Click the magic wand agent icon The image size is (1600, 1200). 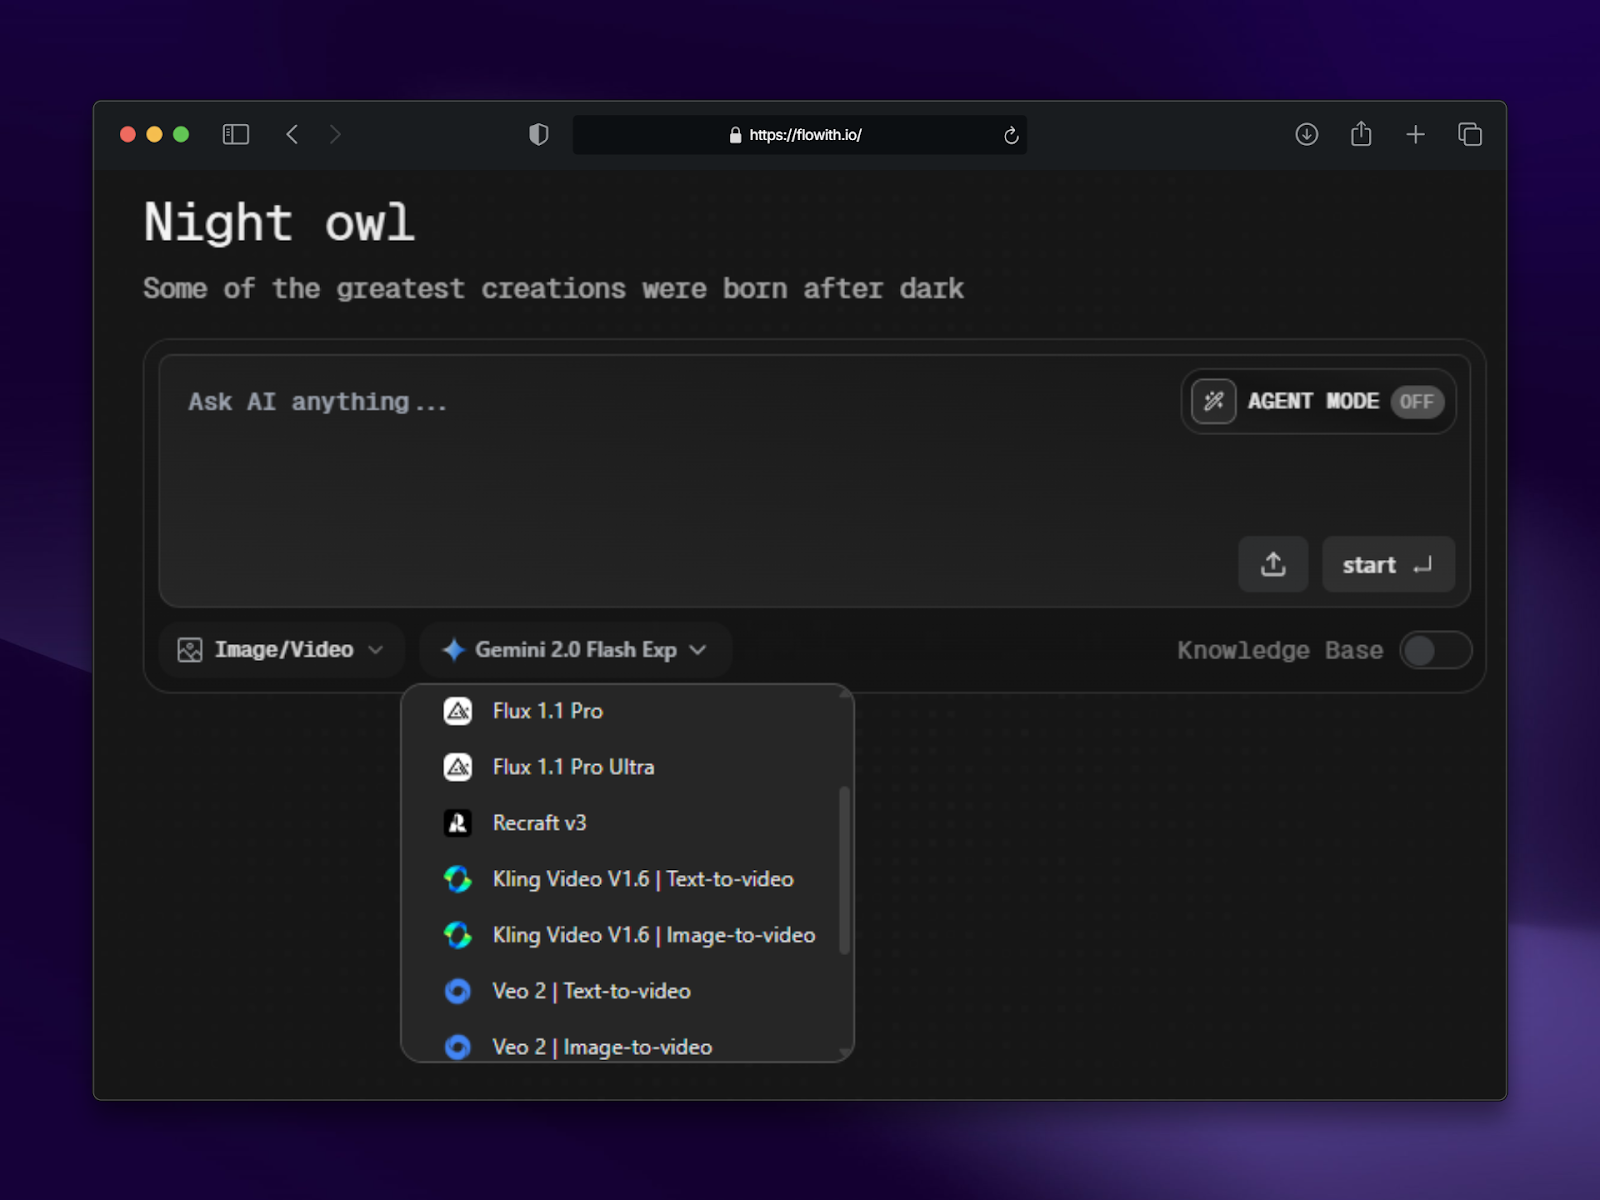pos(1213,402)
